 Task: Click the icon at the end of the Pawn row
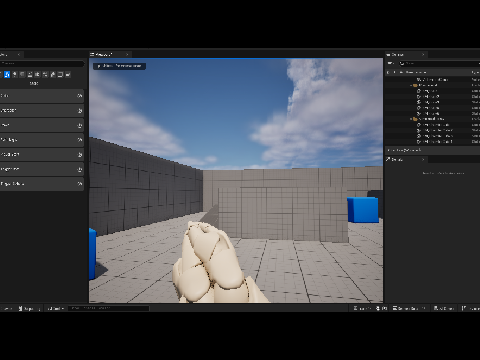tap(80, 125)
